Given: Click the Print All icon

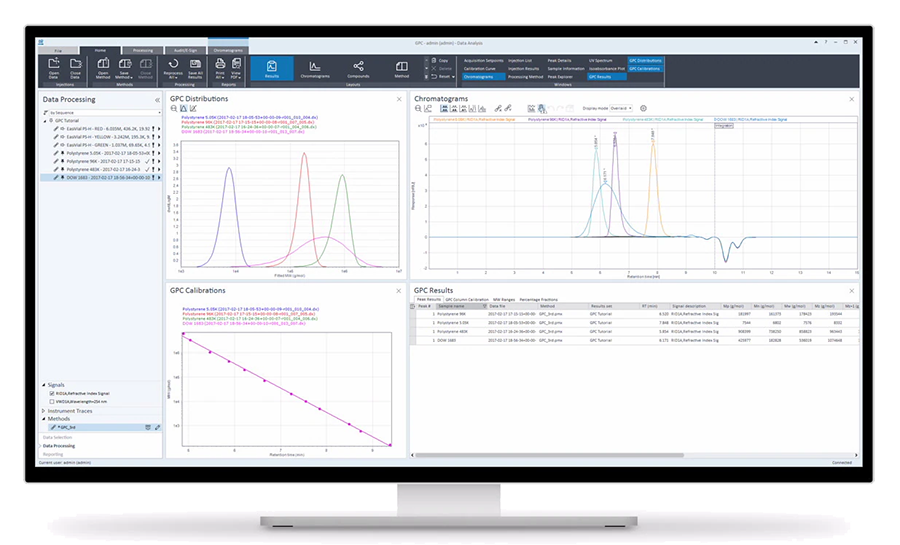Looking at the screenshot, I should [218, 65].
